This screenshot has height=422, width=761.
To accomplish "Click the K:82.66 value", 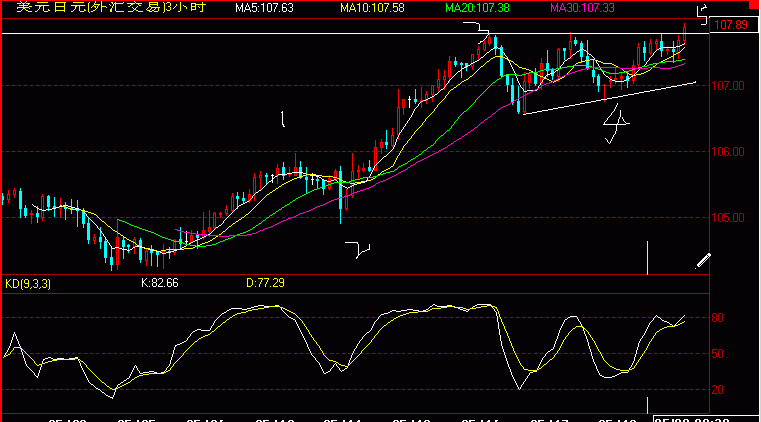I will 160,283.
